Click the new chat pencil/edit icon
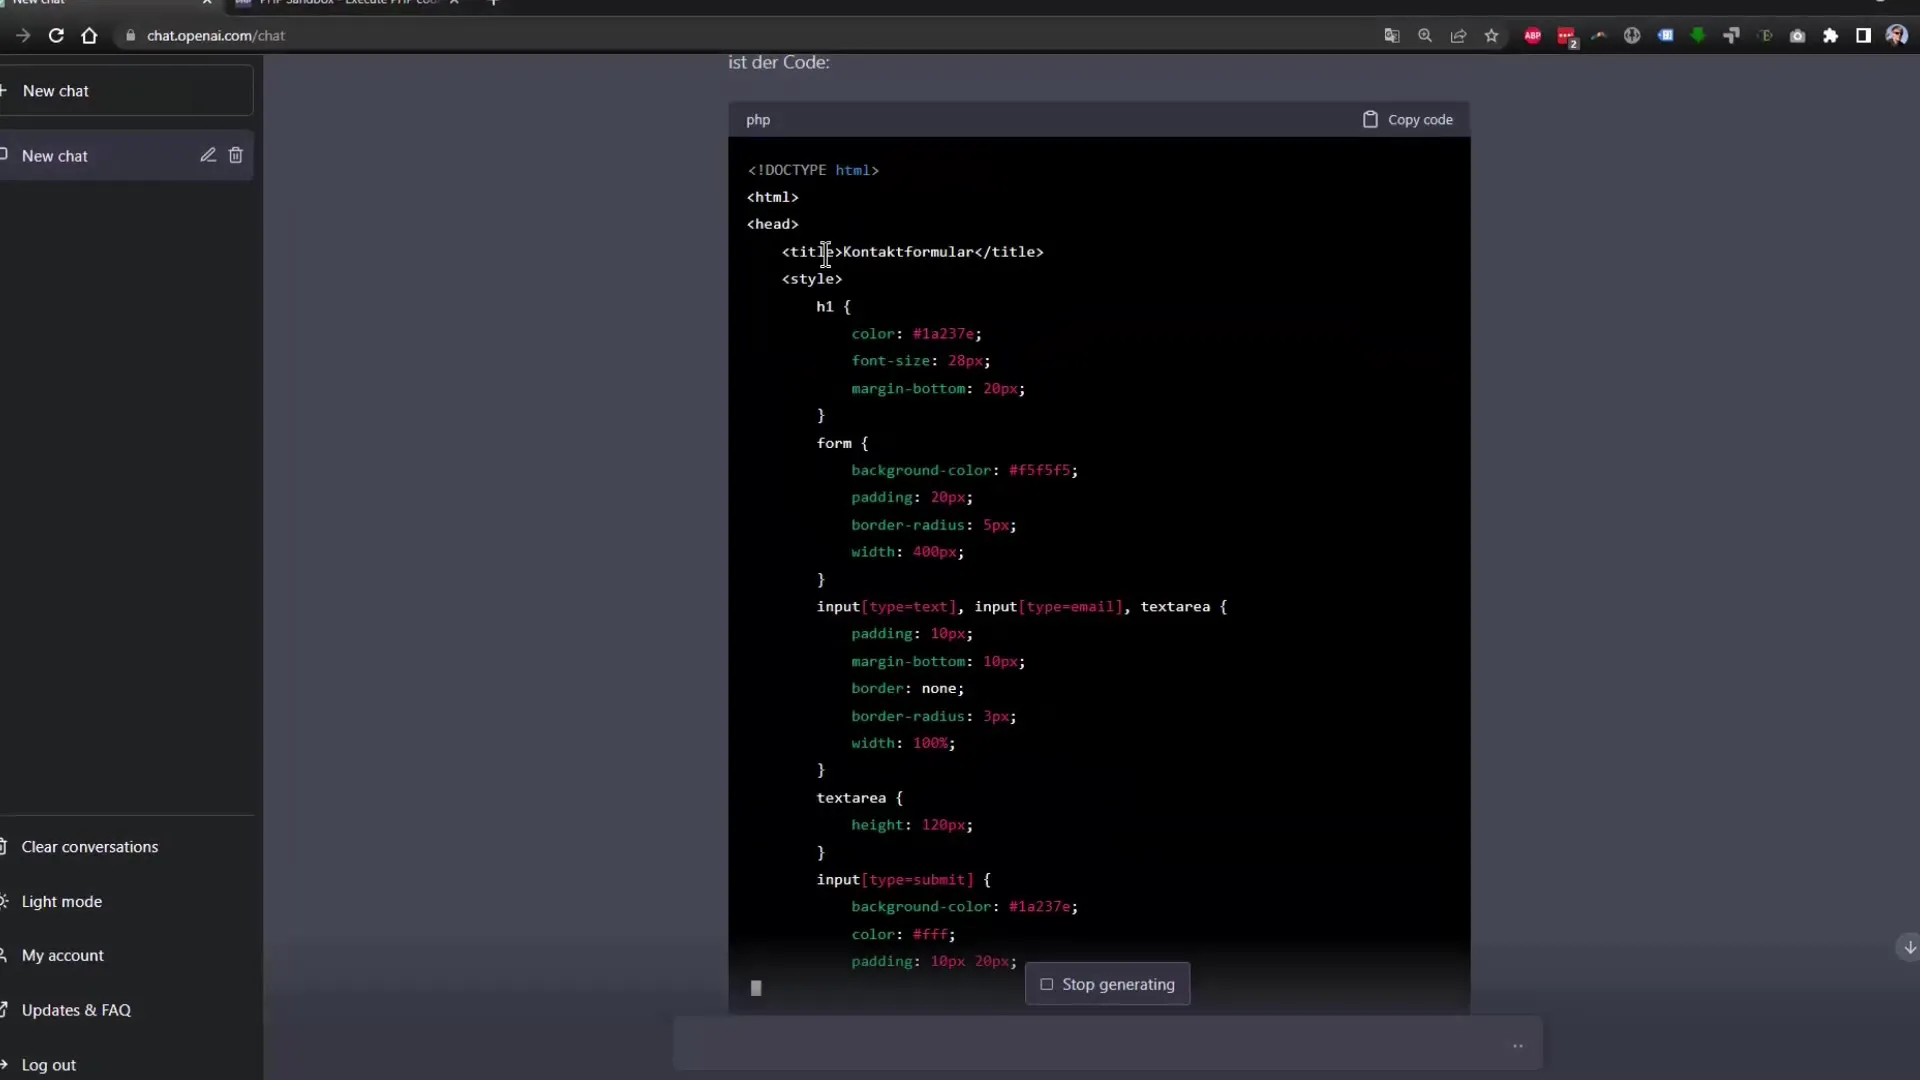Image resolution: width=1920 pixels, height=1080 pixels. pos(206,156)
